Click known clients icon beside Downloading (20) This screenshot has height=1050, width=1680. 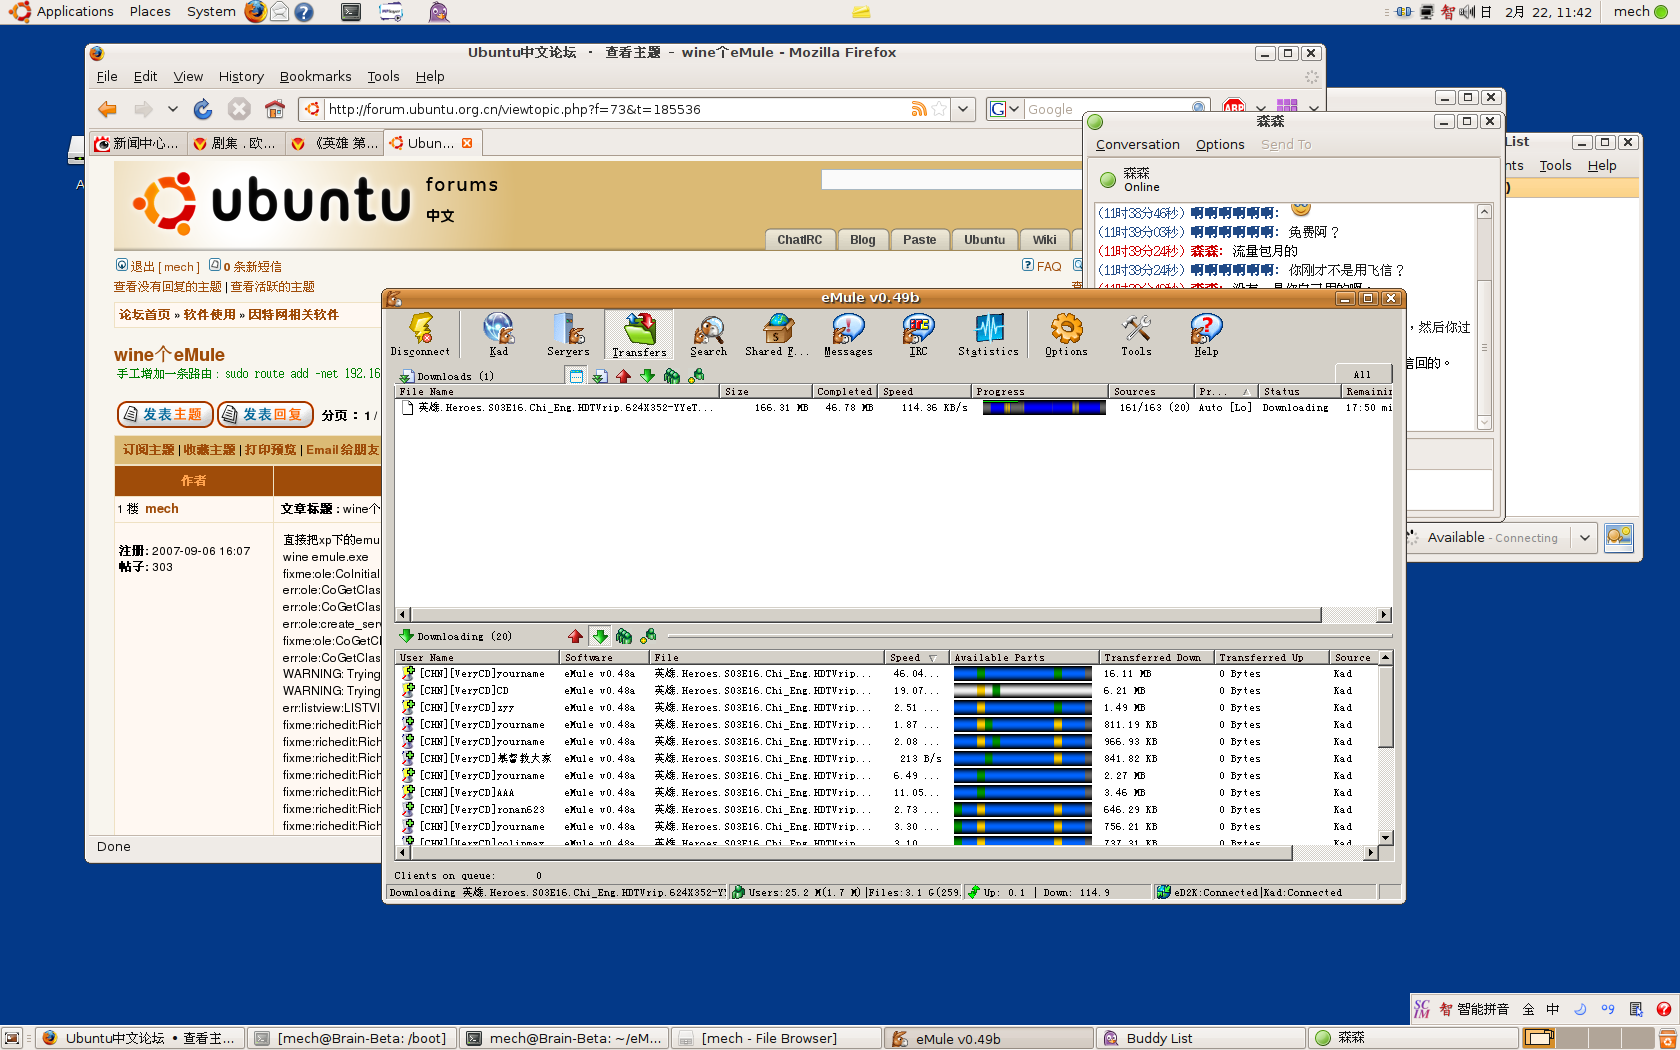[x=648, y=636]
